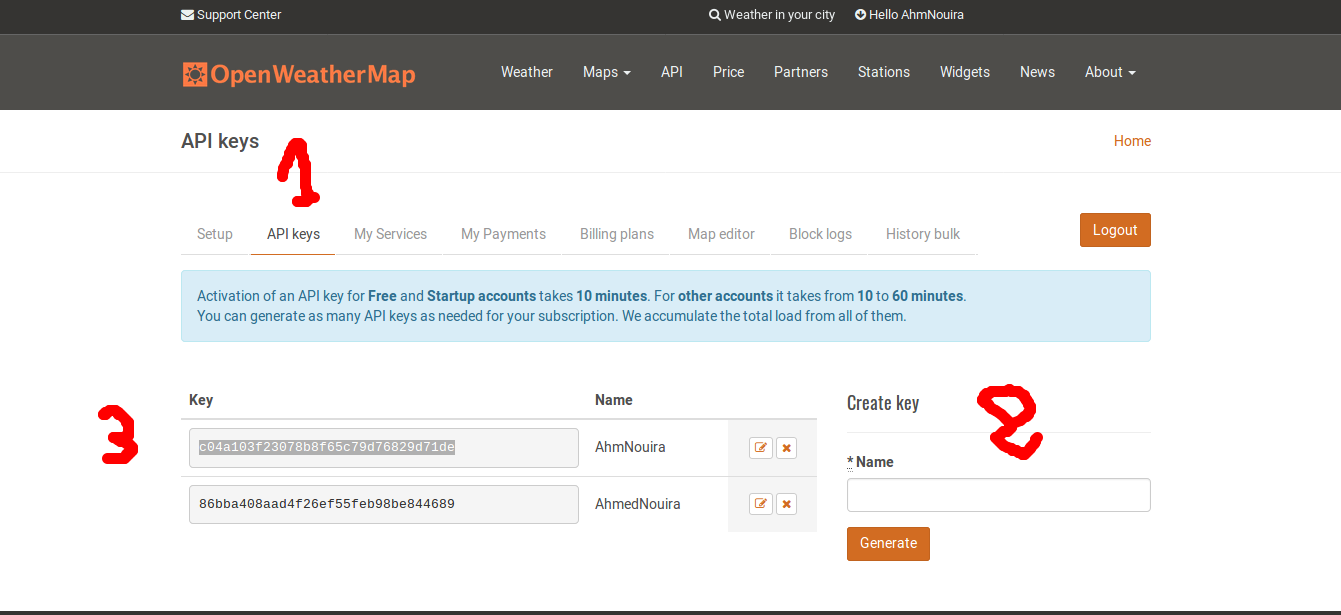Click the Weather in your city search icon
This screenshot has height=615, width=1341.
point(714,15)
